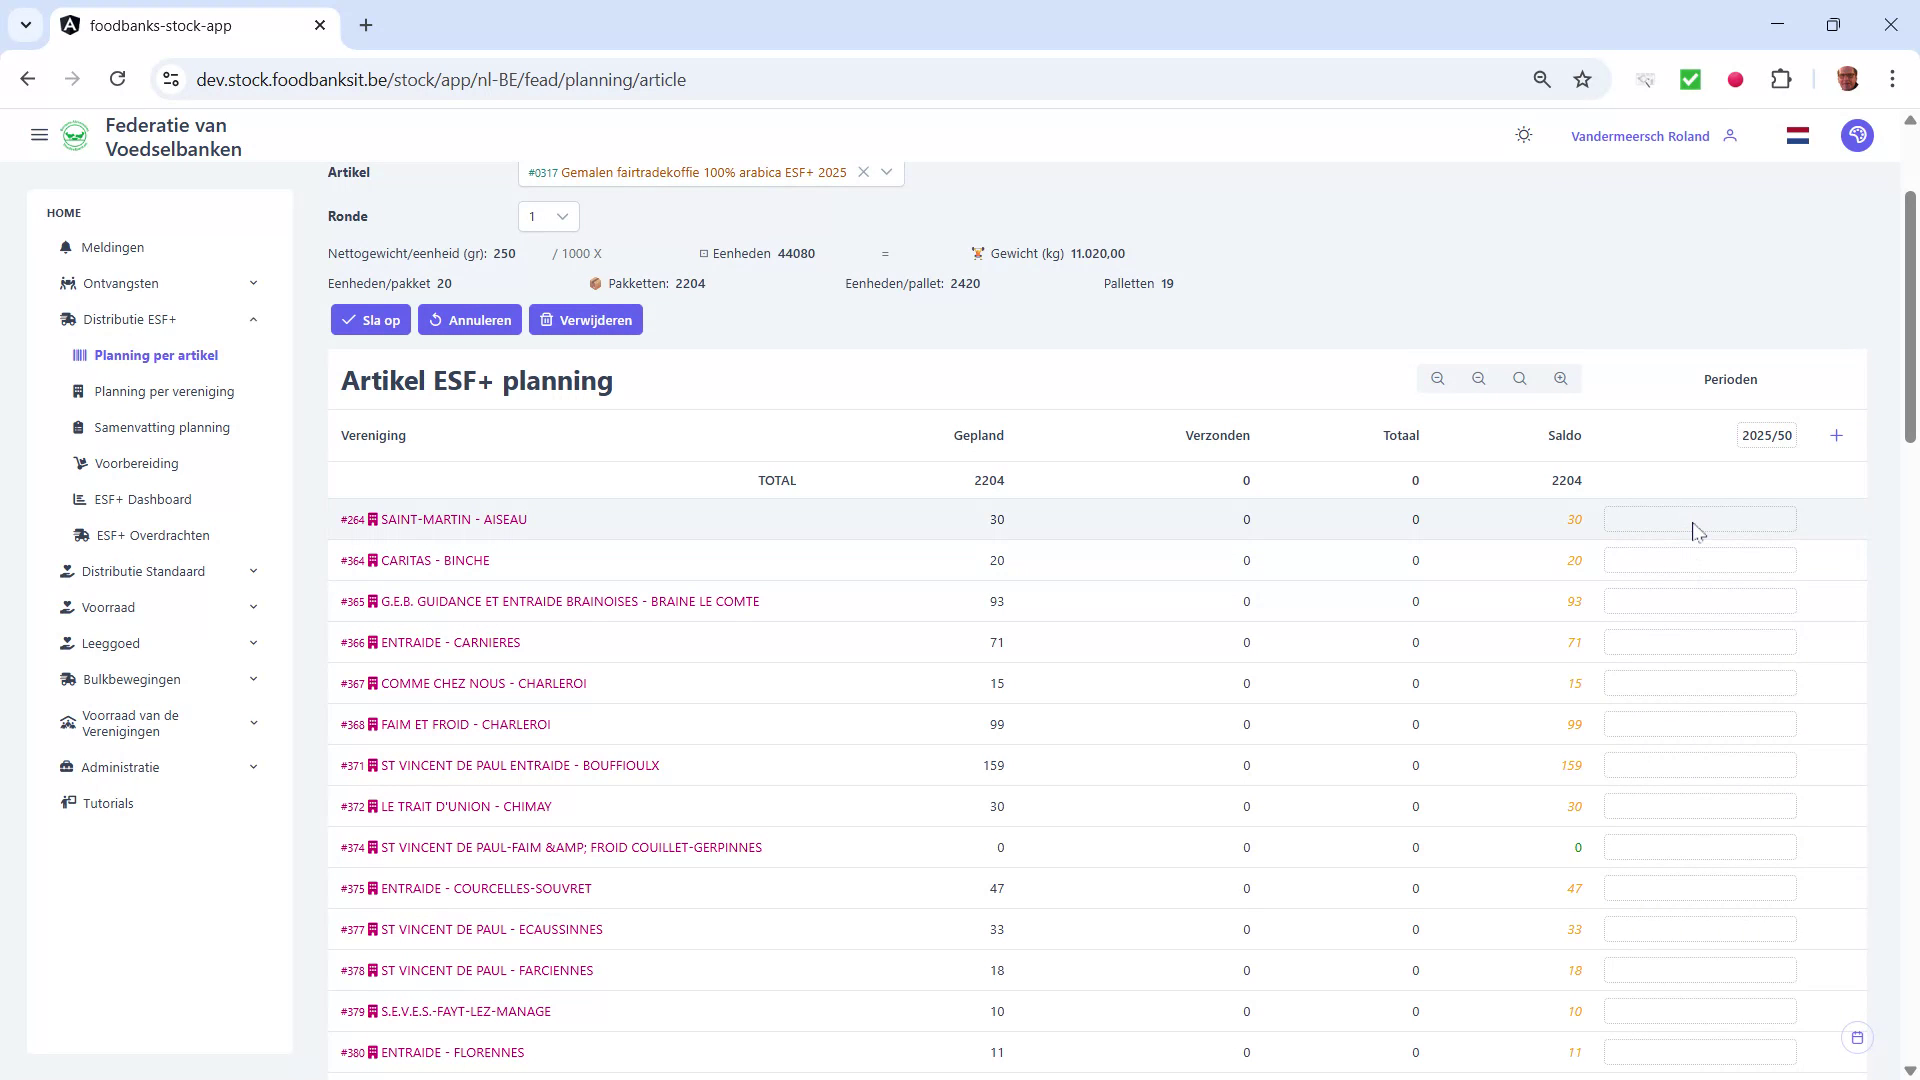The image size is (1920, 1080).
Task: Select Planning per vereniging in the sidebar
Action: tap(163, 391)
